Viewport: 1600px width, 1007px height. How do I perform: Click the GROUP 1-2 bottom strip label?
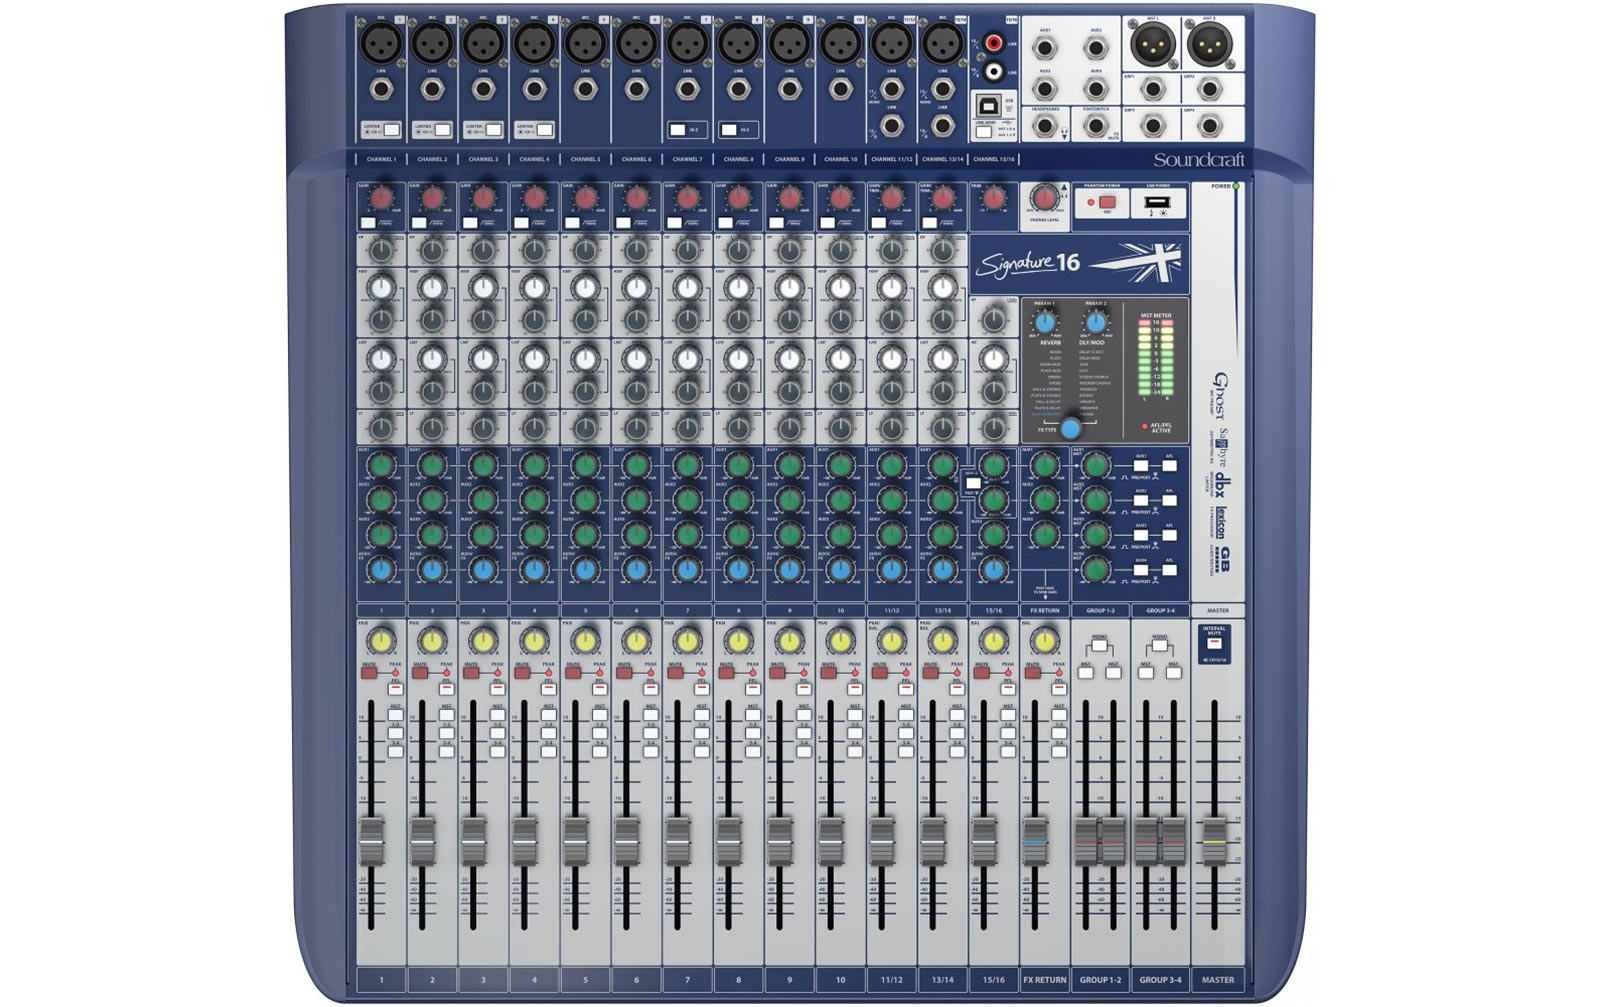pos(1100,980)
